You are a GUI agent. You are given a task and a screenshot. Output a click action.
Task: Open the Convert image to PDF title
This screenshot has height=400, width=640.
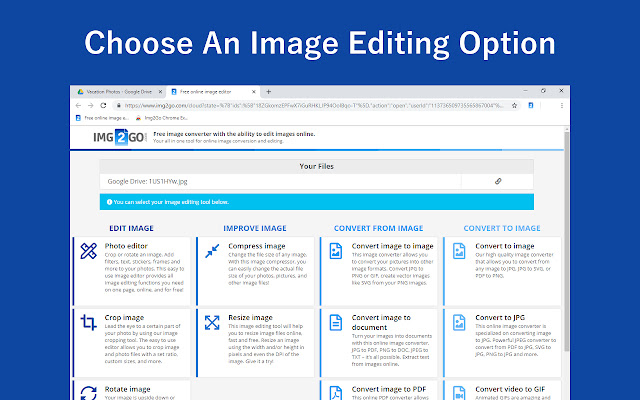click(x=389, y=389)
